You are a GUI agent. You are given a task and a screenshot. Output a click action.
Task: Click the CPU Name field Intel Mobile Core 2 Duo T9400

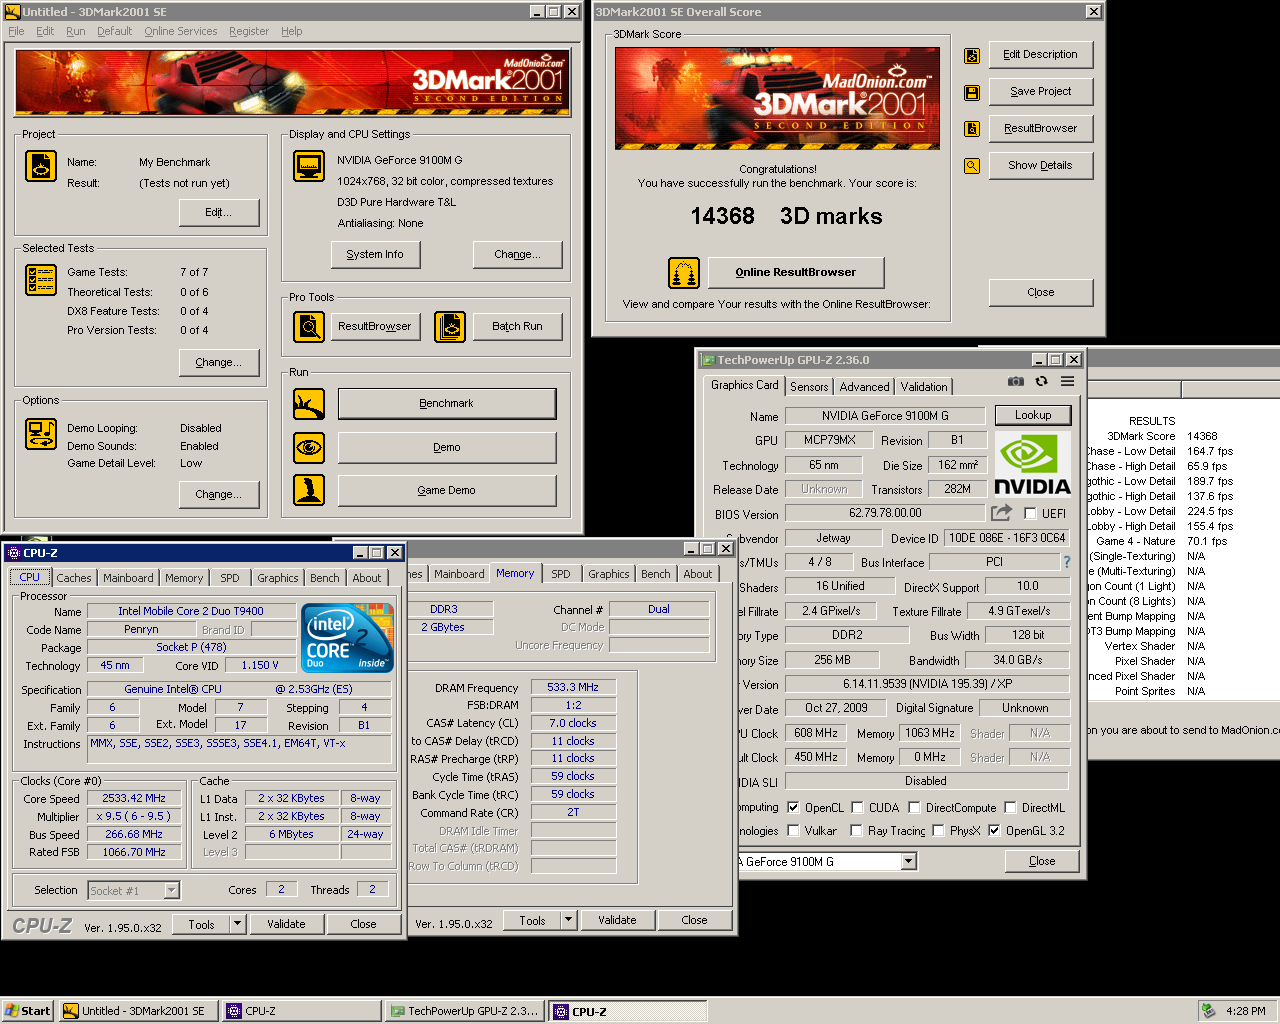pyautogui.click(x=191, y=611)
